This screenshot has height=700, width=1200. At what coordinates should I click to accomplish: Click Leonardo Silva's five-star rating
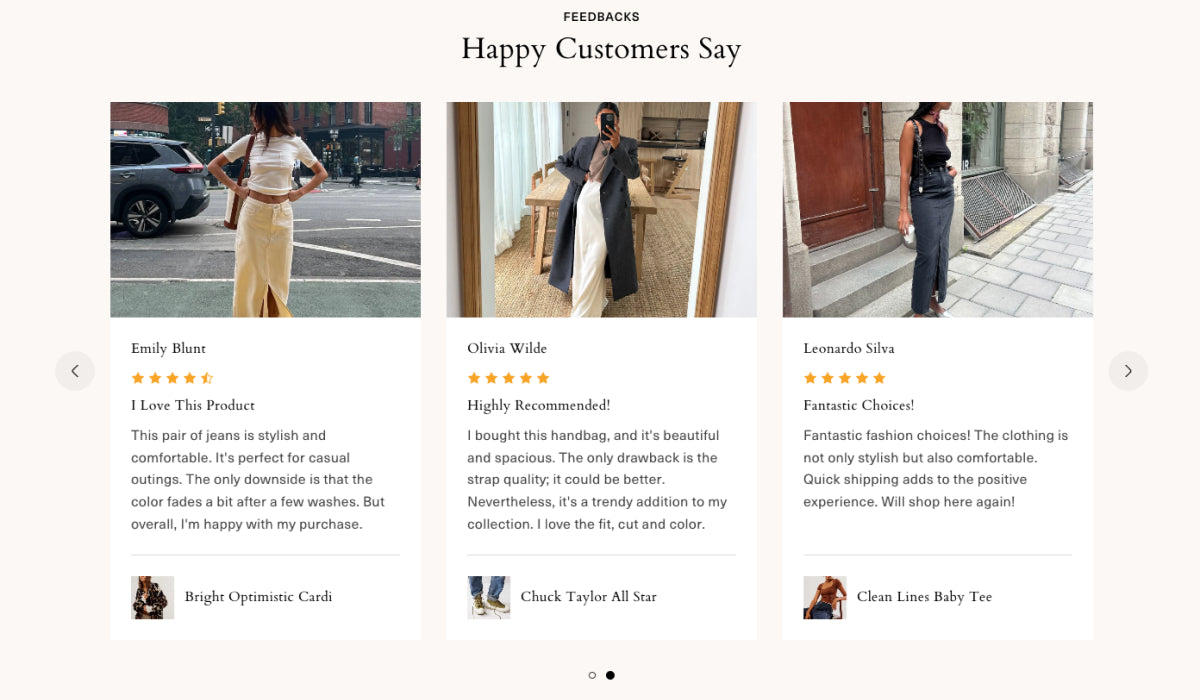[844, 378]
